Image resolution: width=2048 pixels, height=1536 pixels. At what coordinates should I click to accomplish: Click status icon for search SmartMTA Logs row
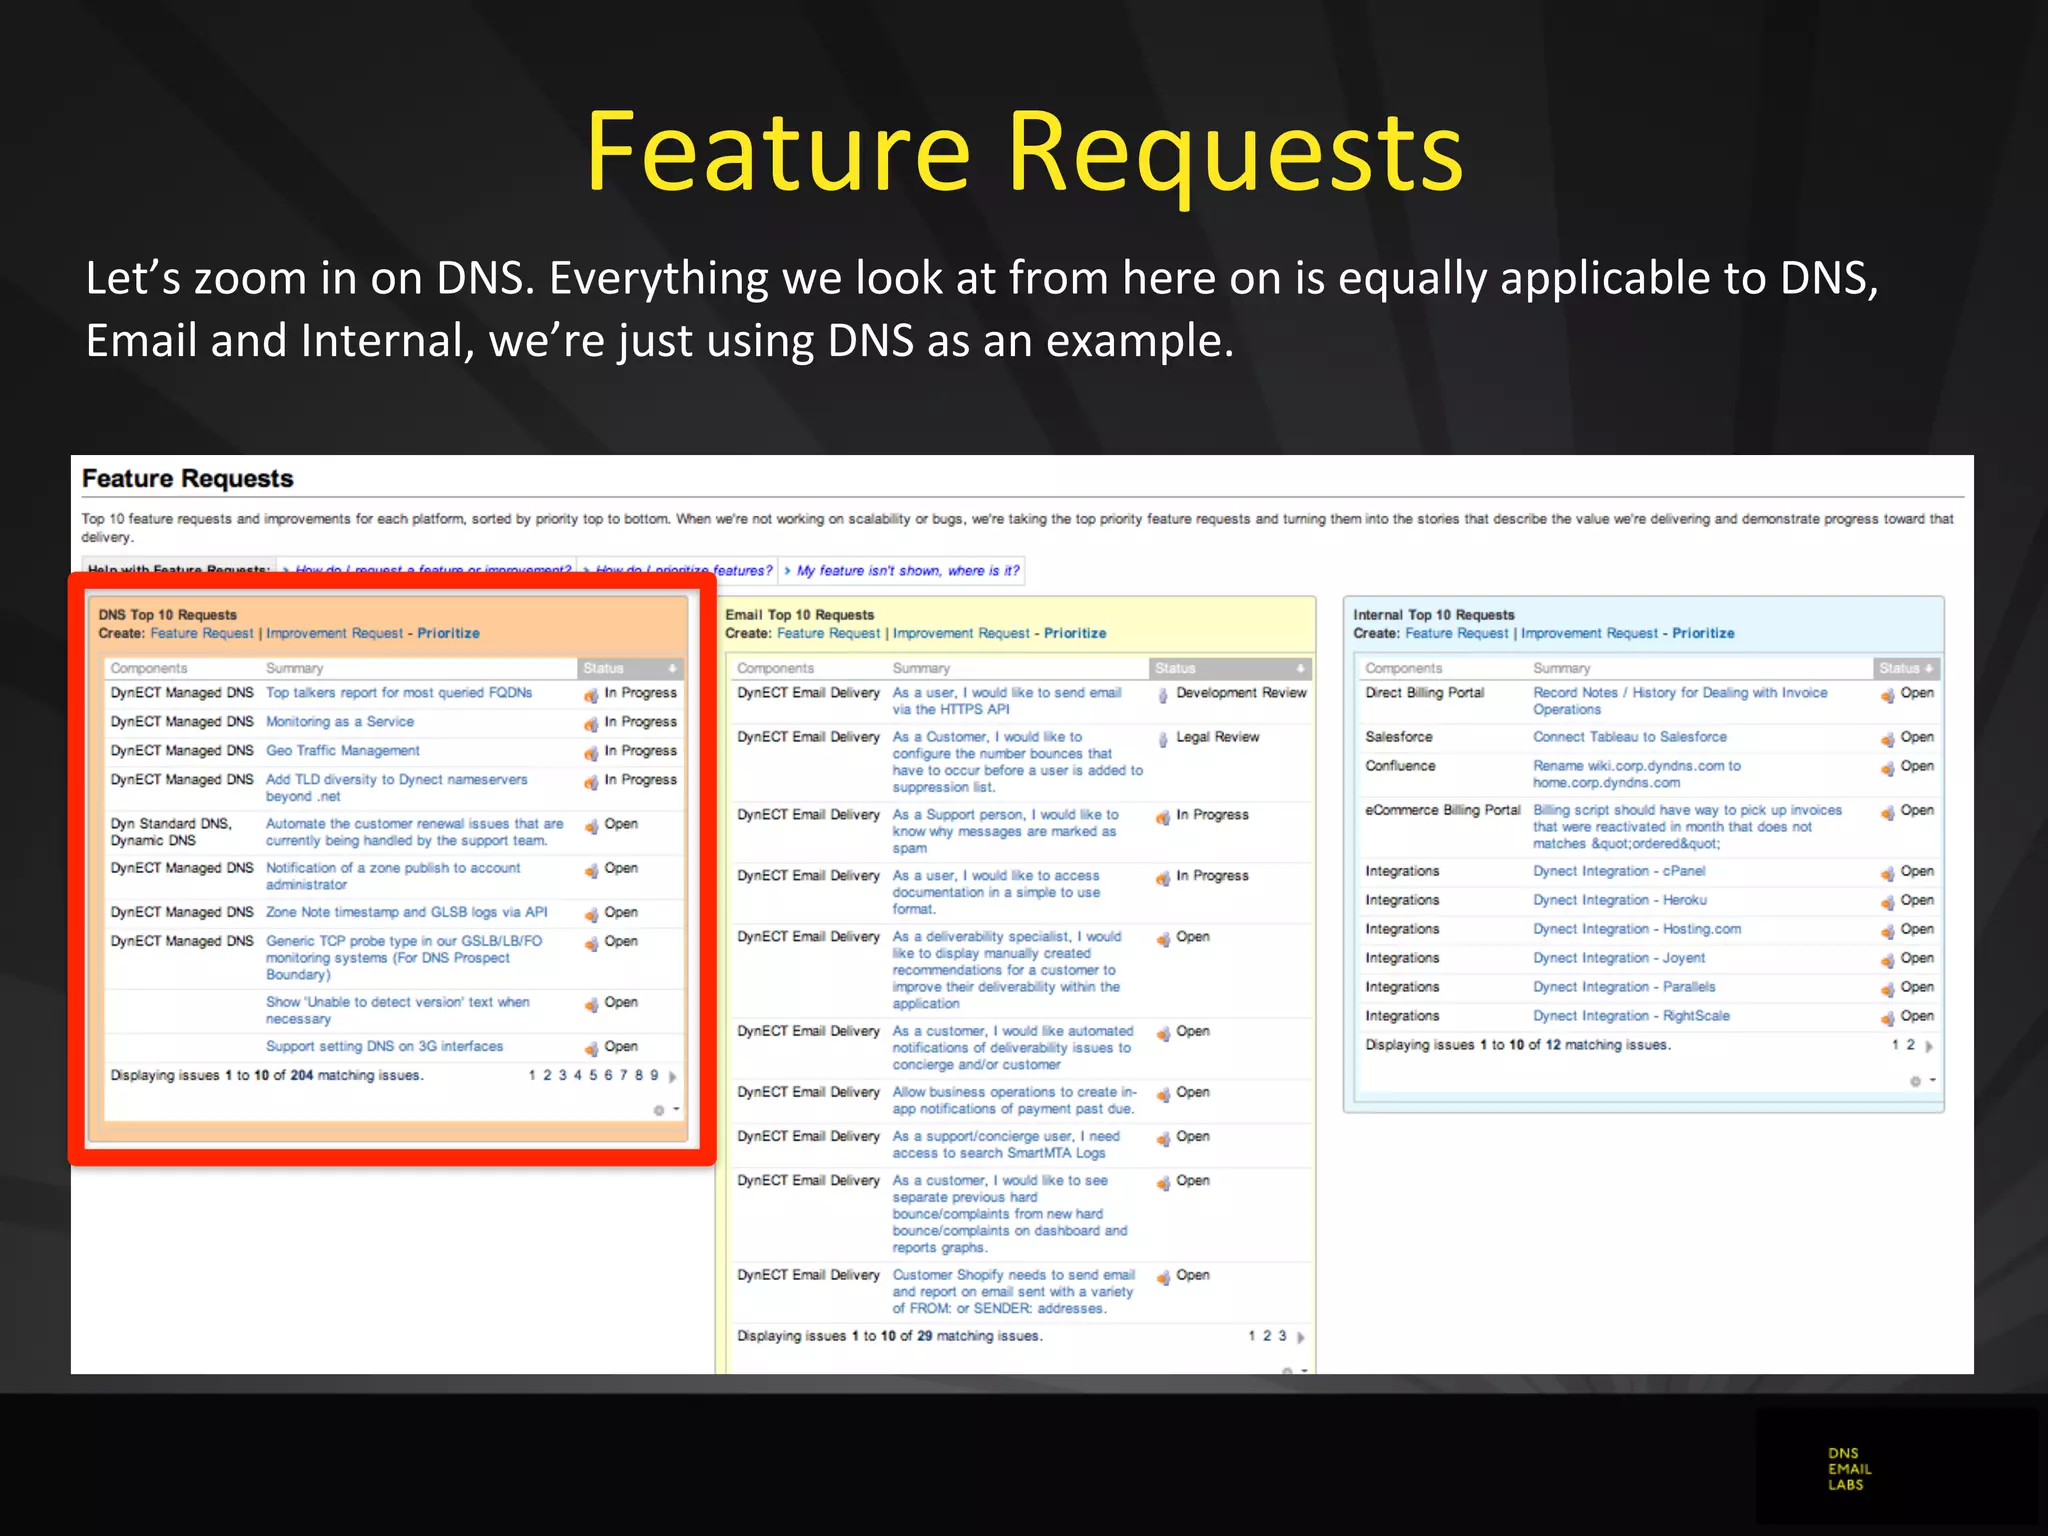(x=1163, y=1139)
